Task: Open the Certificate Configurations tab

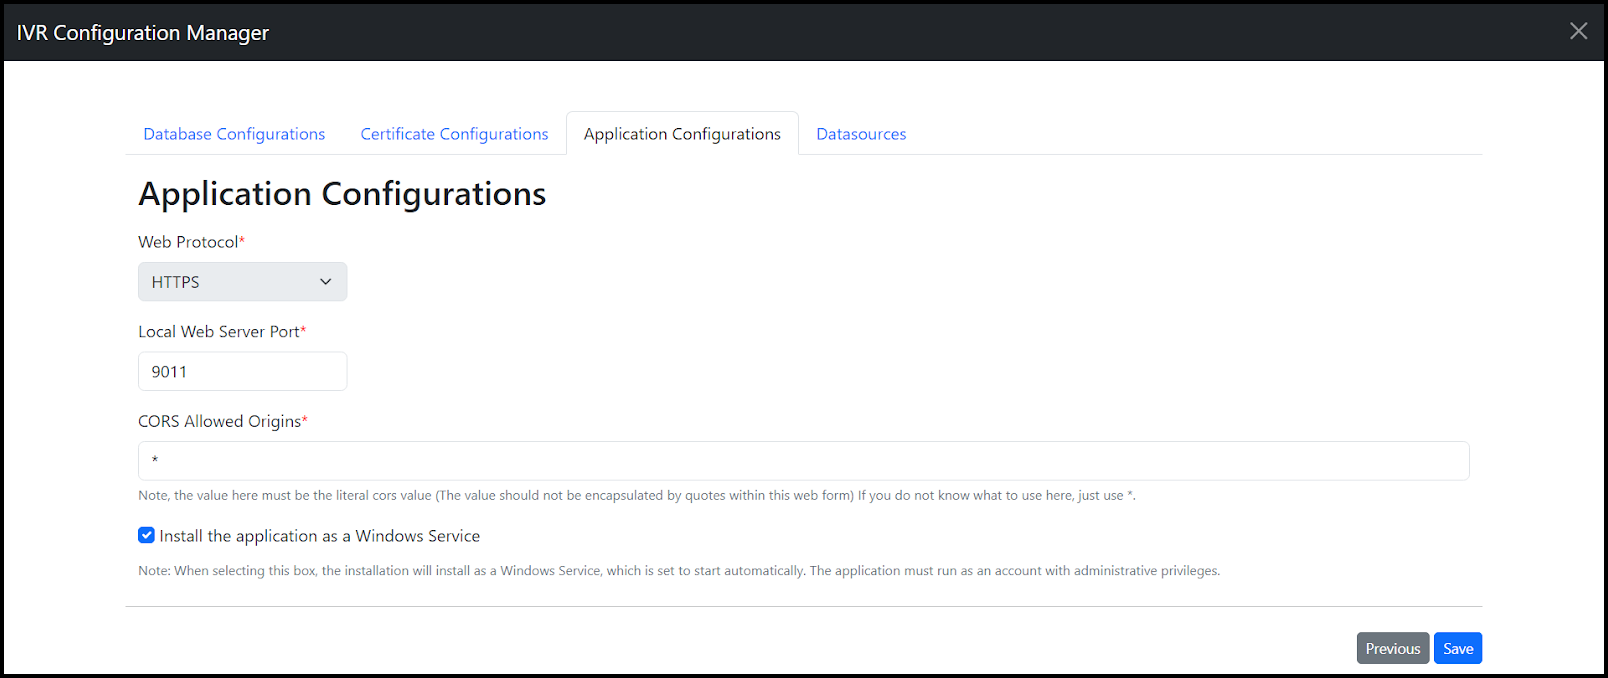Action: (x=454, y=134)
